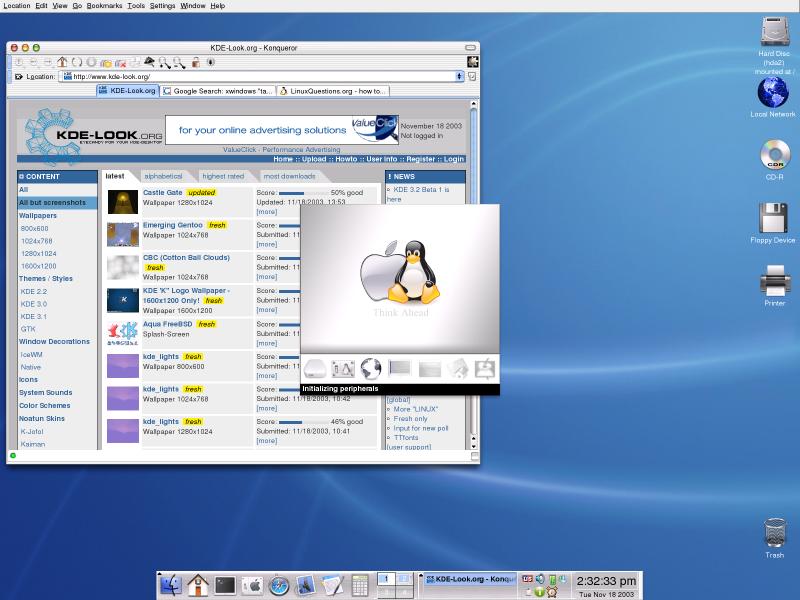This screenshot has height=600, width=800.
Task: Open the Bookmarks menu
Action: [104, 6]
